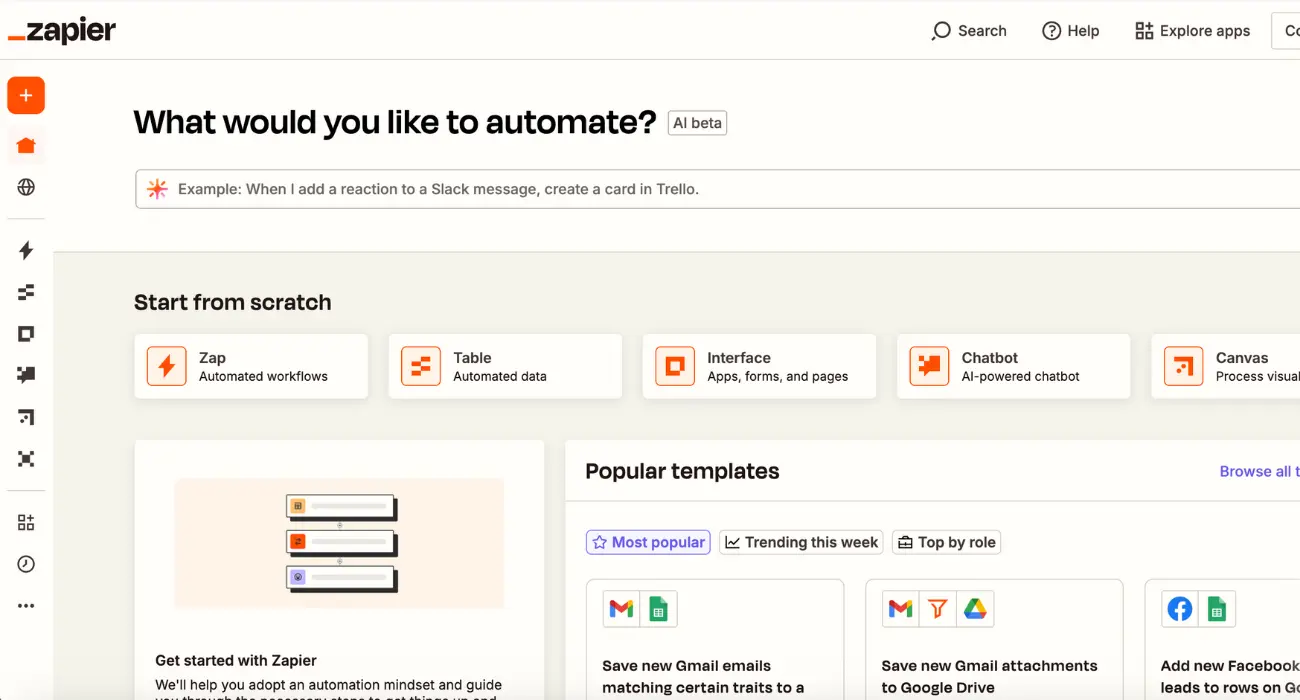1300x700 pixels.
Task: Select the Zaps lightning bolt sidebar icon
Action: (x=26, y=251)
